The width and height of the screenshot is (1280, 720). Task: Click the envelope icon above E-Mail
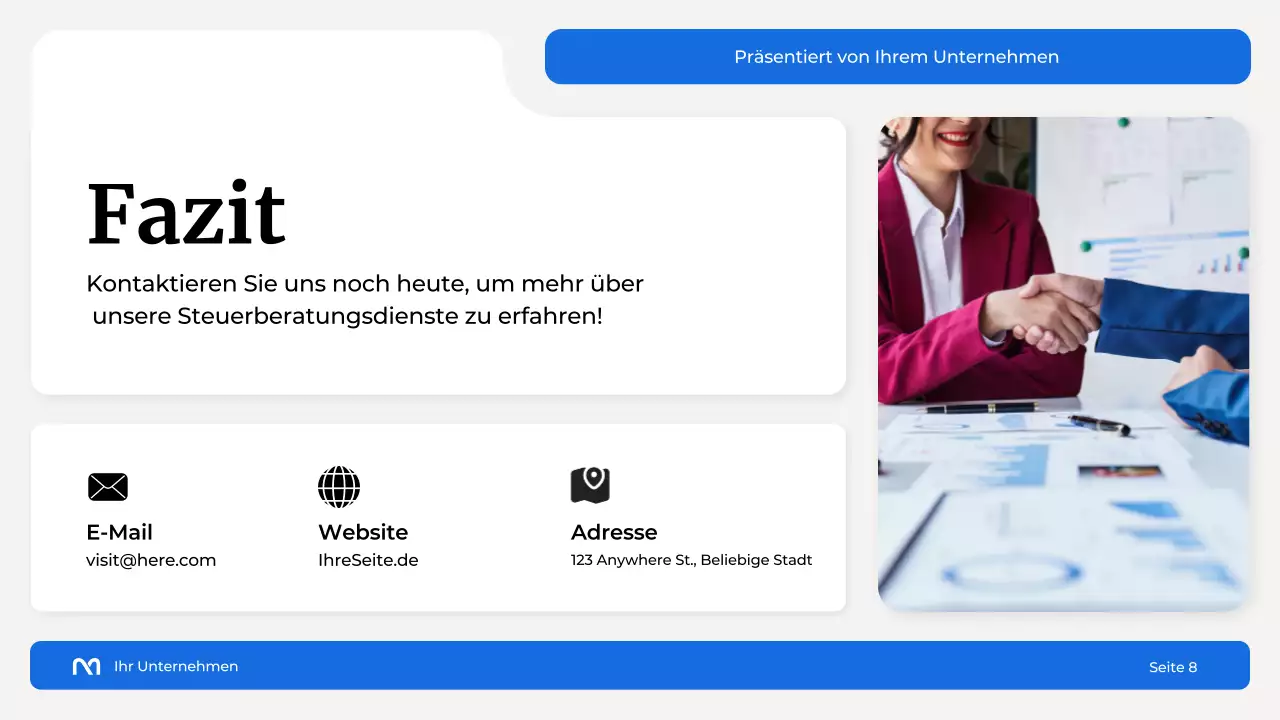pyautogui.click(x=107, y=487)
